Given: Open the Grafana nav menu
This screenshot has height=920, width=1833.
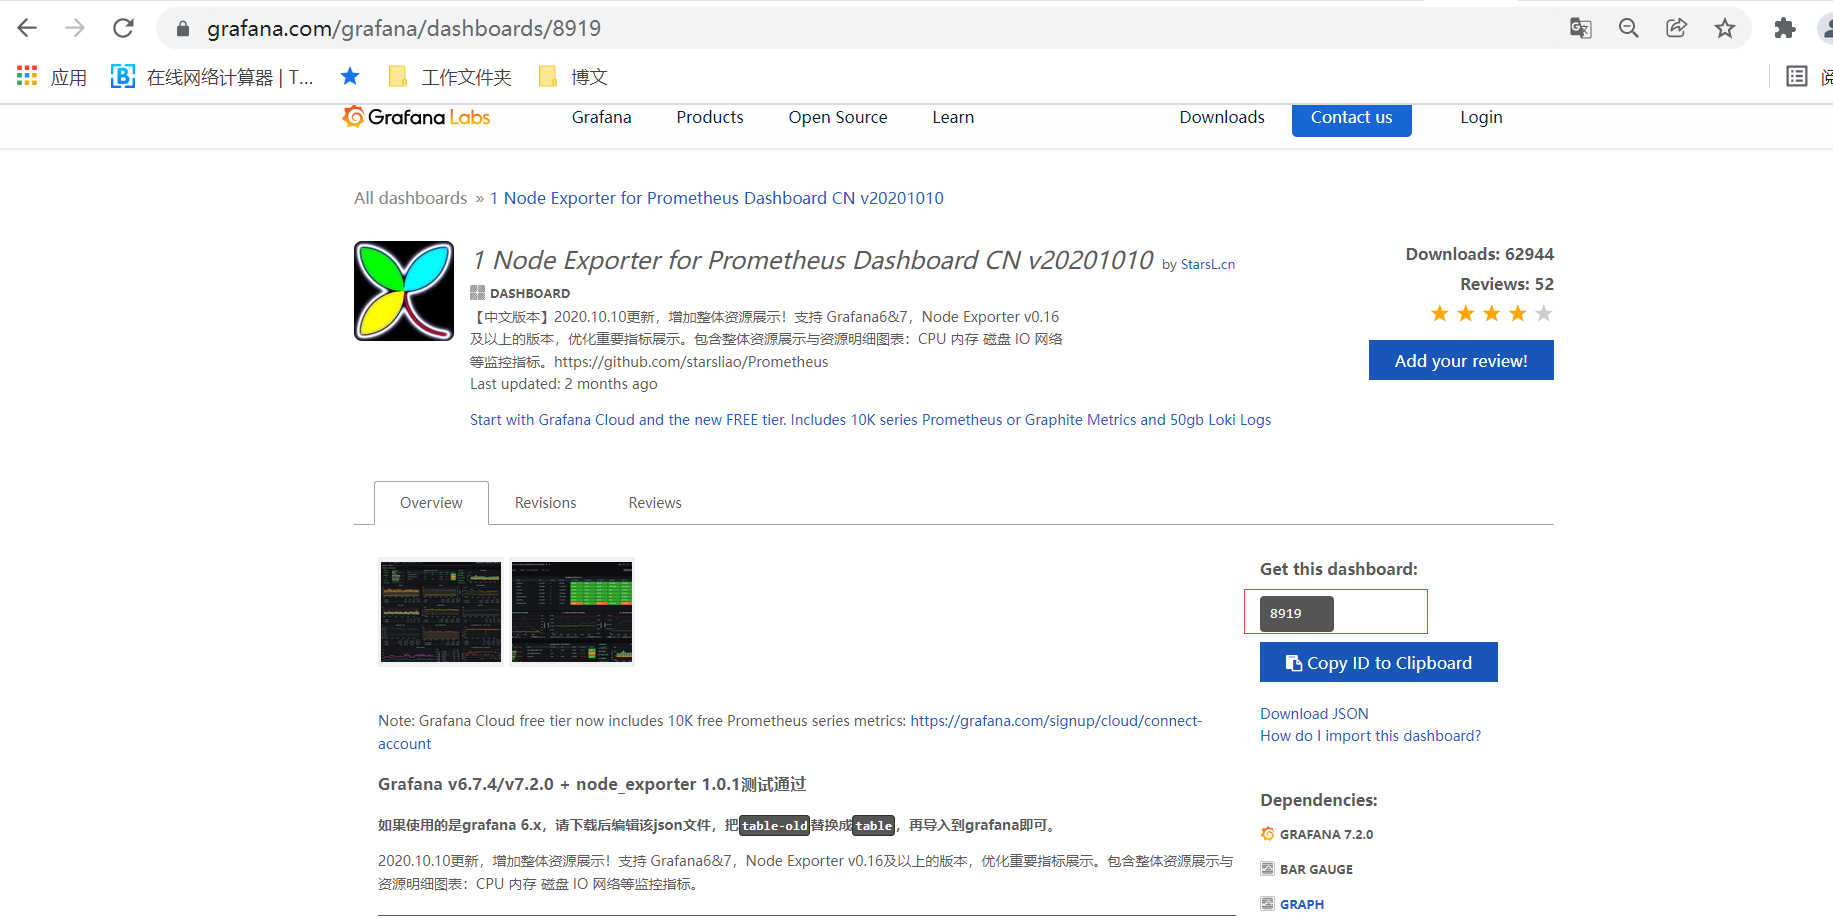Looking at the screenshot, I should pos(601,117).
